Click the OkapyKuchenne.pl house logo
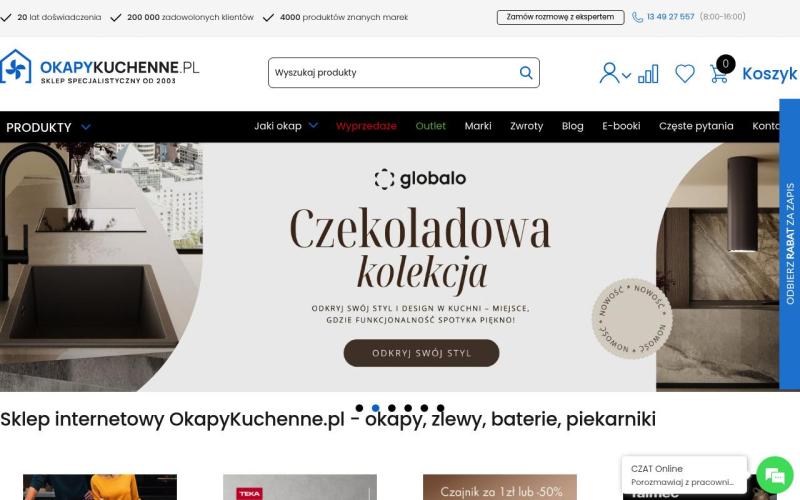The image size is (800, 500). (x=15, y=66)
